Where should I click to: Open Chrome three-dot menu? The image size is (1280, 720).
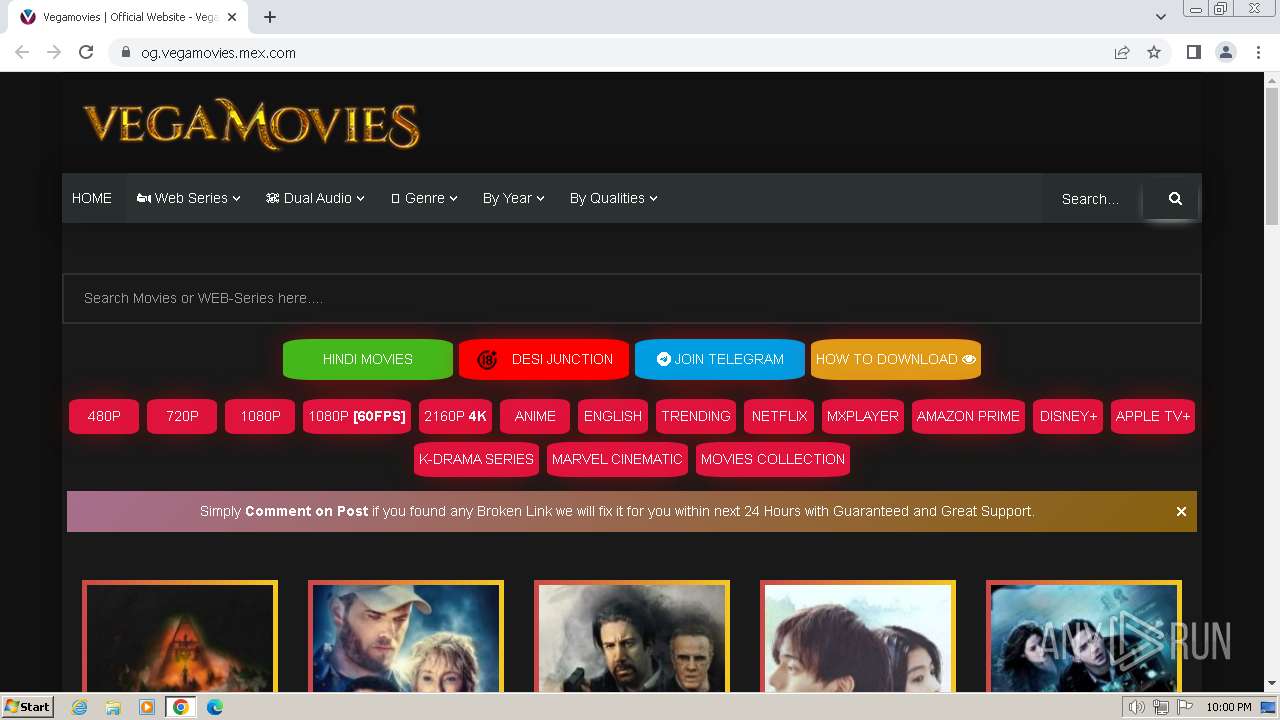(x=1258, y=52)
